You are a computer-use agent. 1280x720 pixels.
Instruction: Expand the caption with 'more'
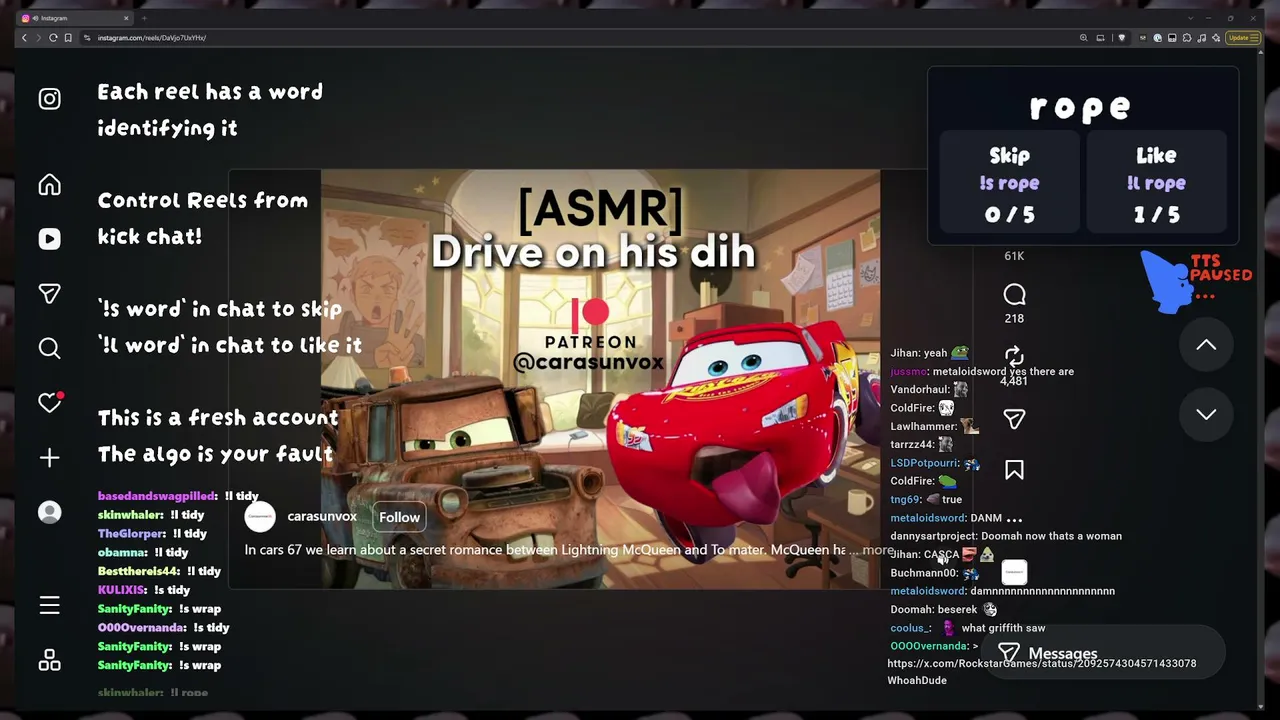877,550
